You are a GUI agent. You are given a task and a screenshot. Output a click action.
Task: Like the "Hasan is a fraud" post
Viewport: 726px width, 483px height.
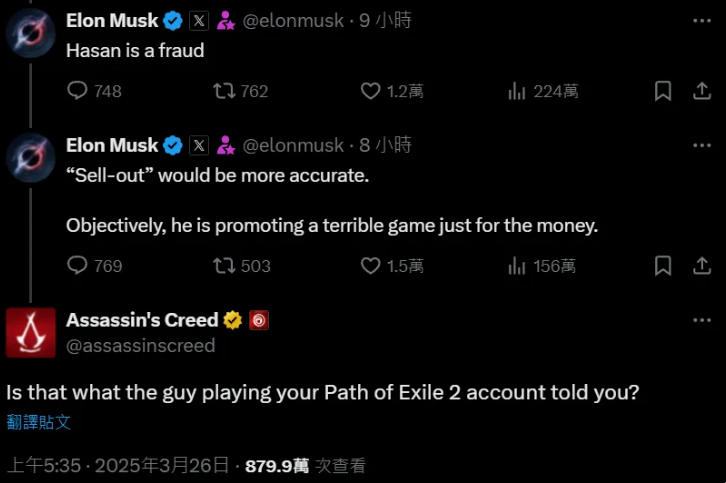[371, 91]
